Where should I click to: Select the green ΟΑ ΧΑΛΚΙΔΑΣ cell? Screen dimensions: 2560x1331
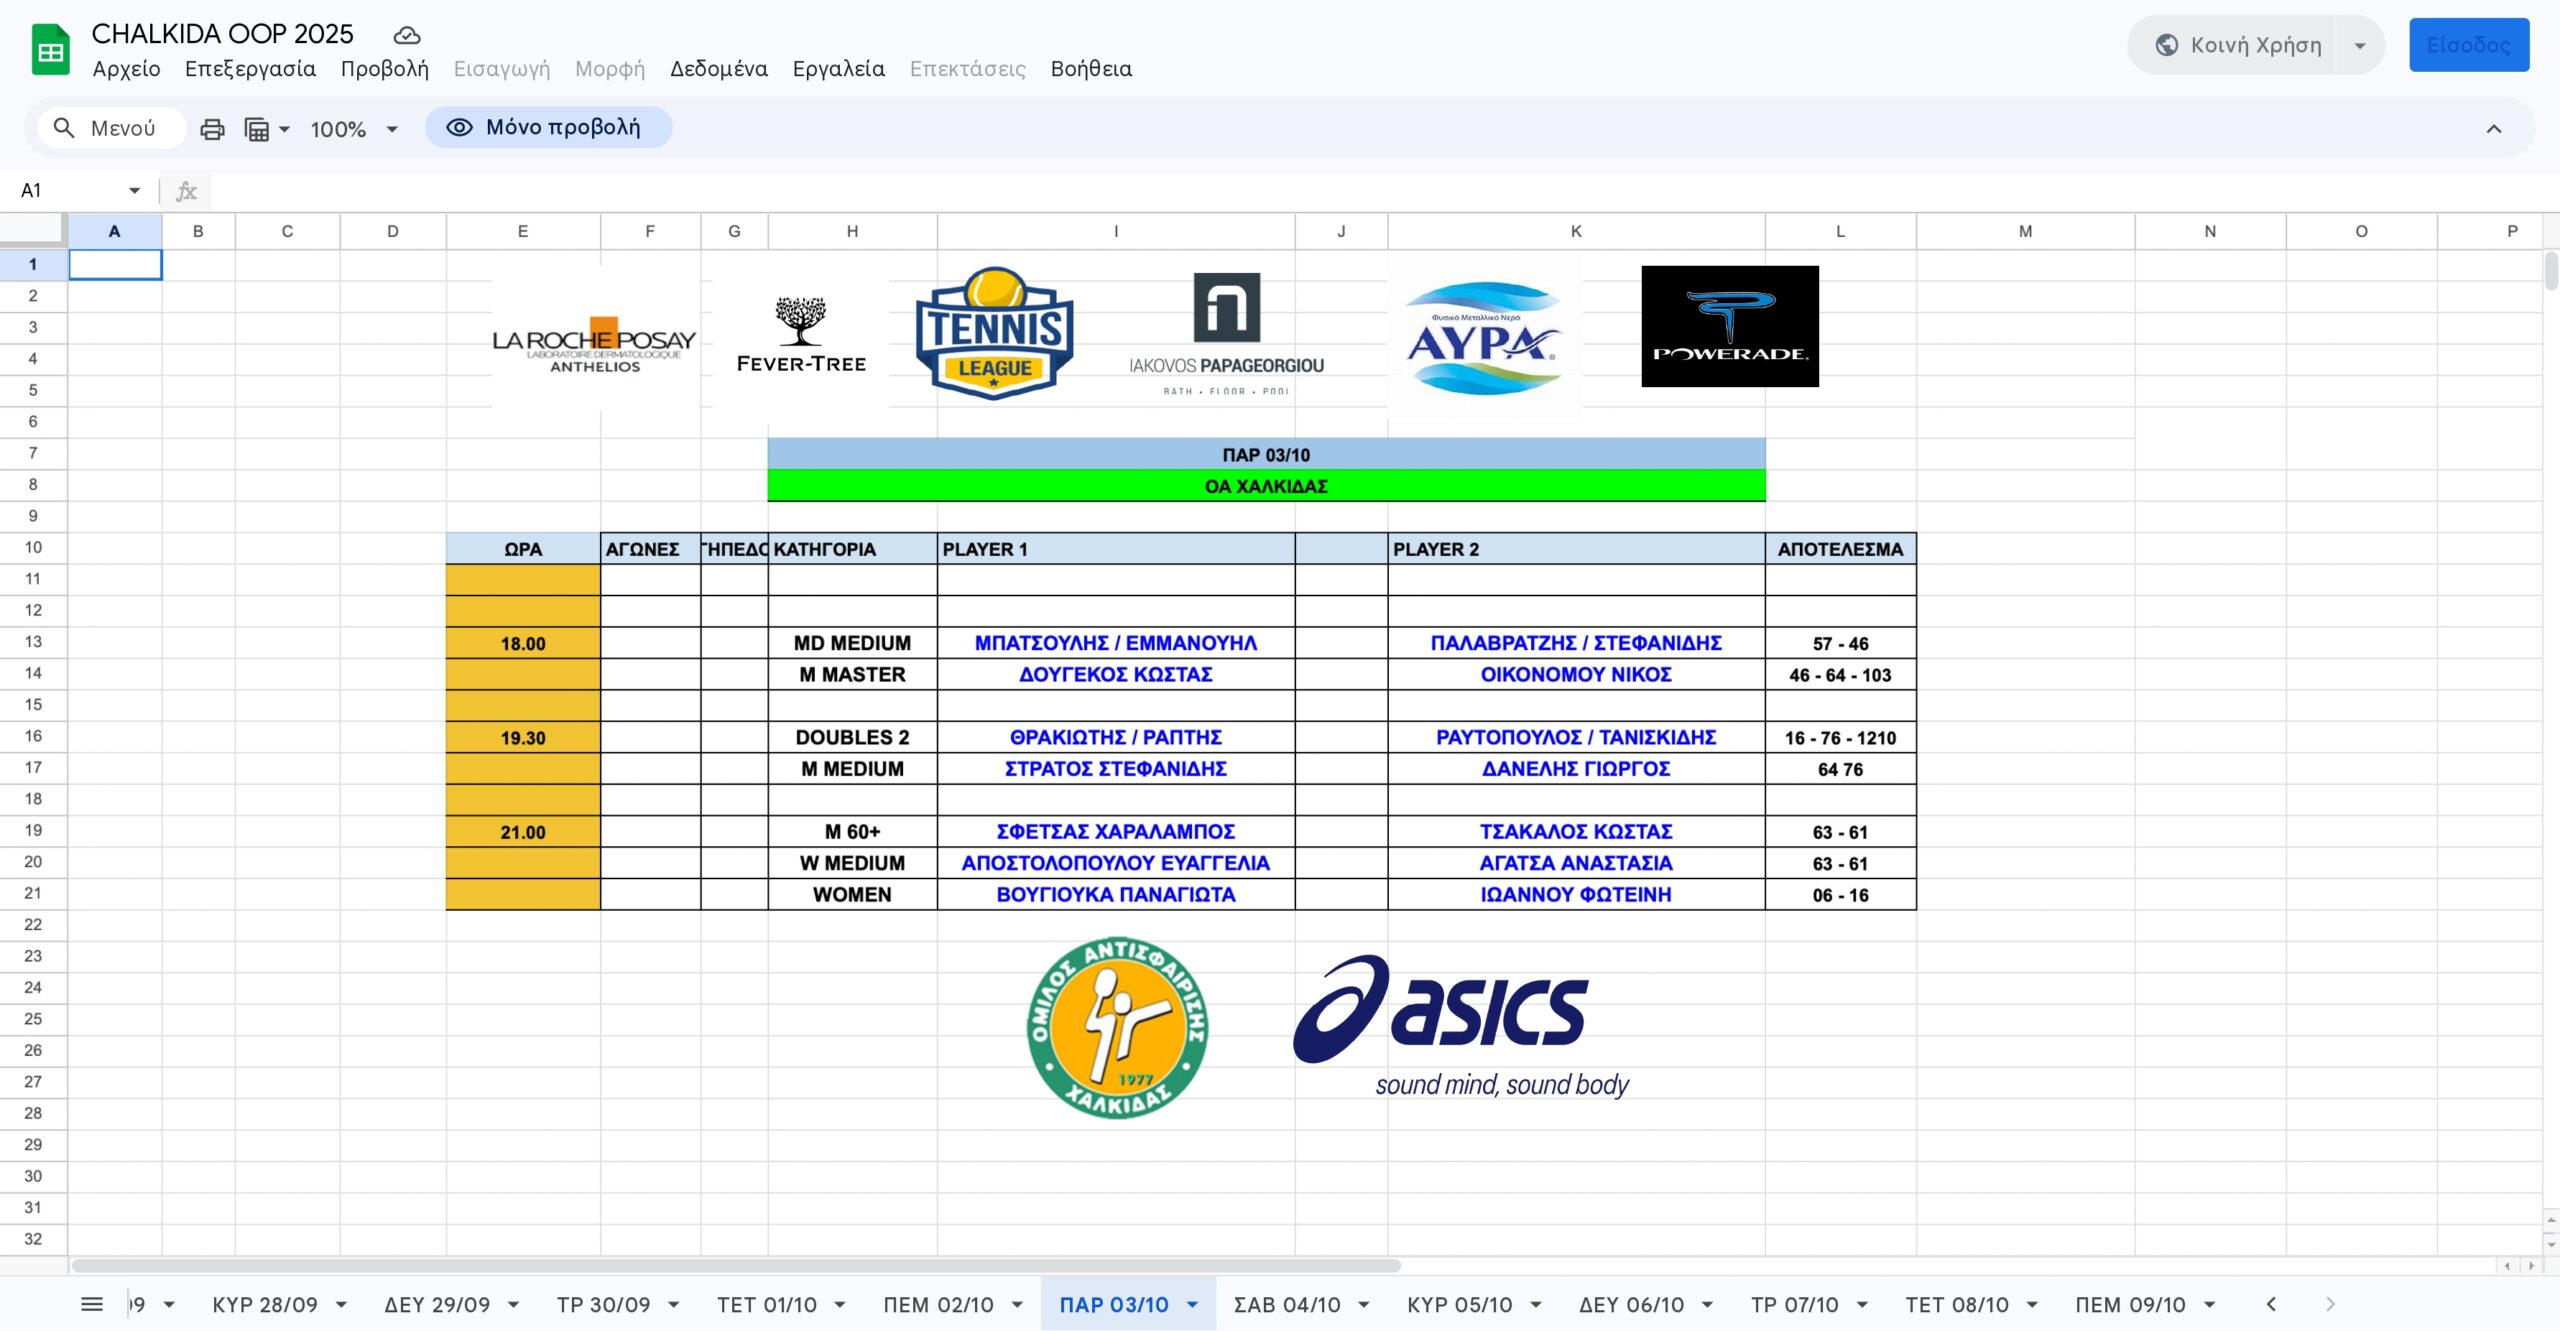1265,486
